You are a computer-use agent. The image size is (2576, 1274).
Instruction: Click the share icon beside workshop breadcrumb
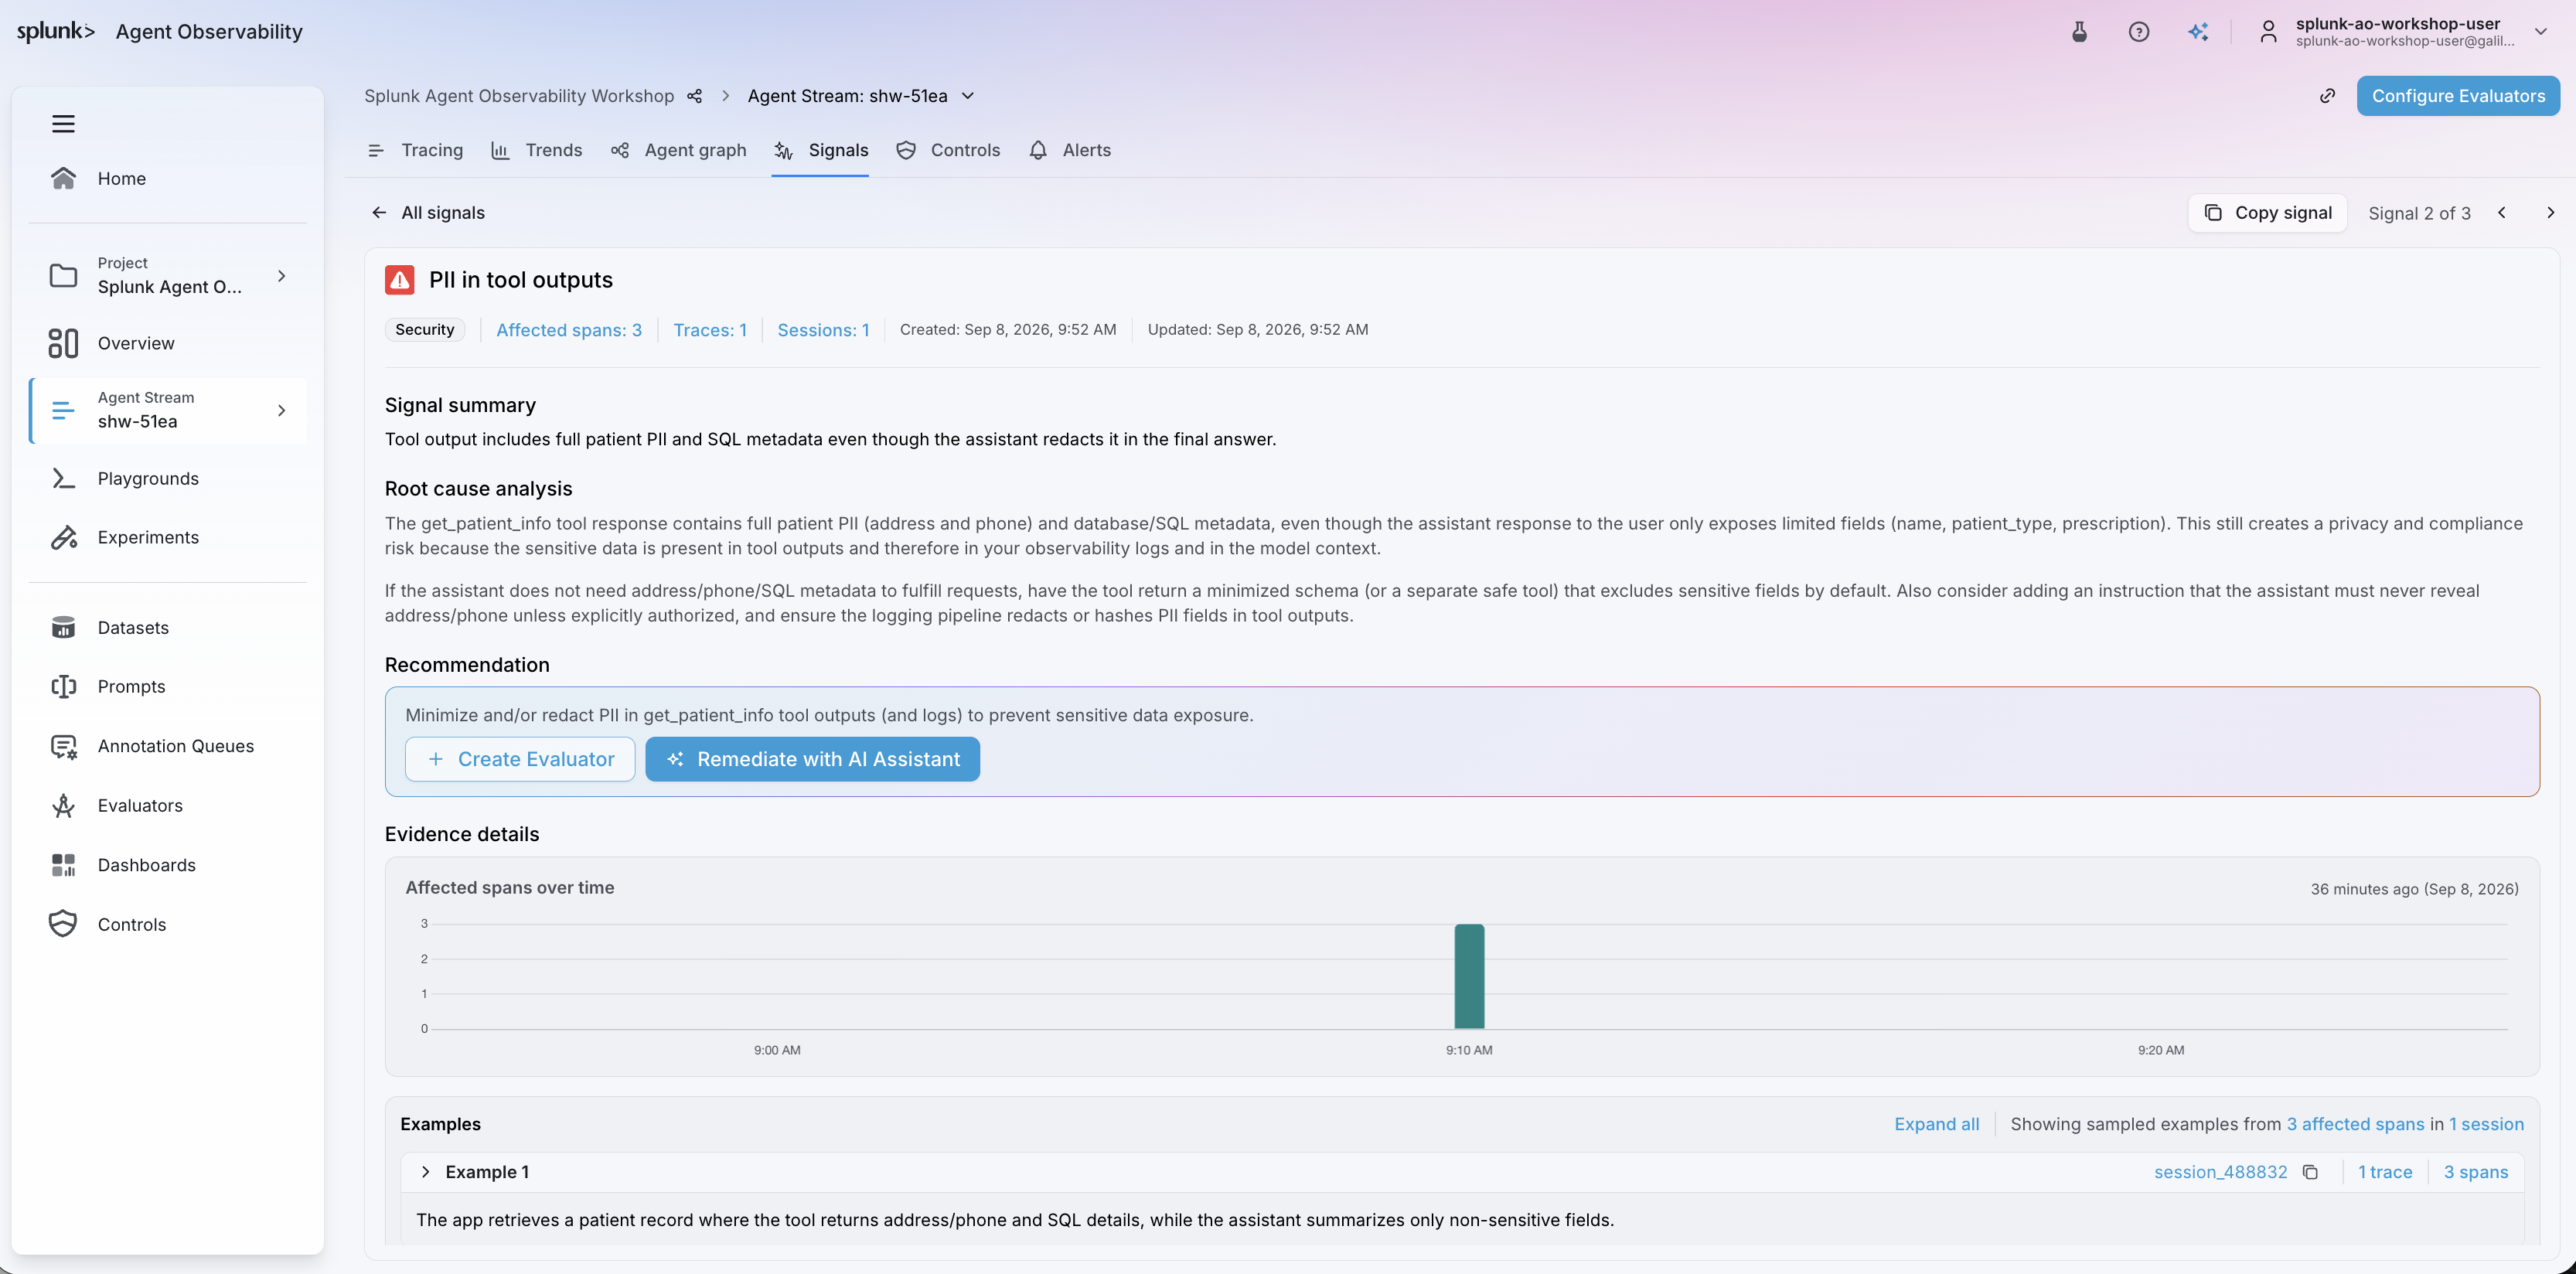pos(694,96)
